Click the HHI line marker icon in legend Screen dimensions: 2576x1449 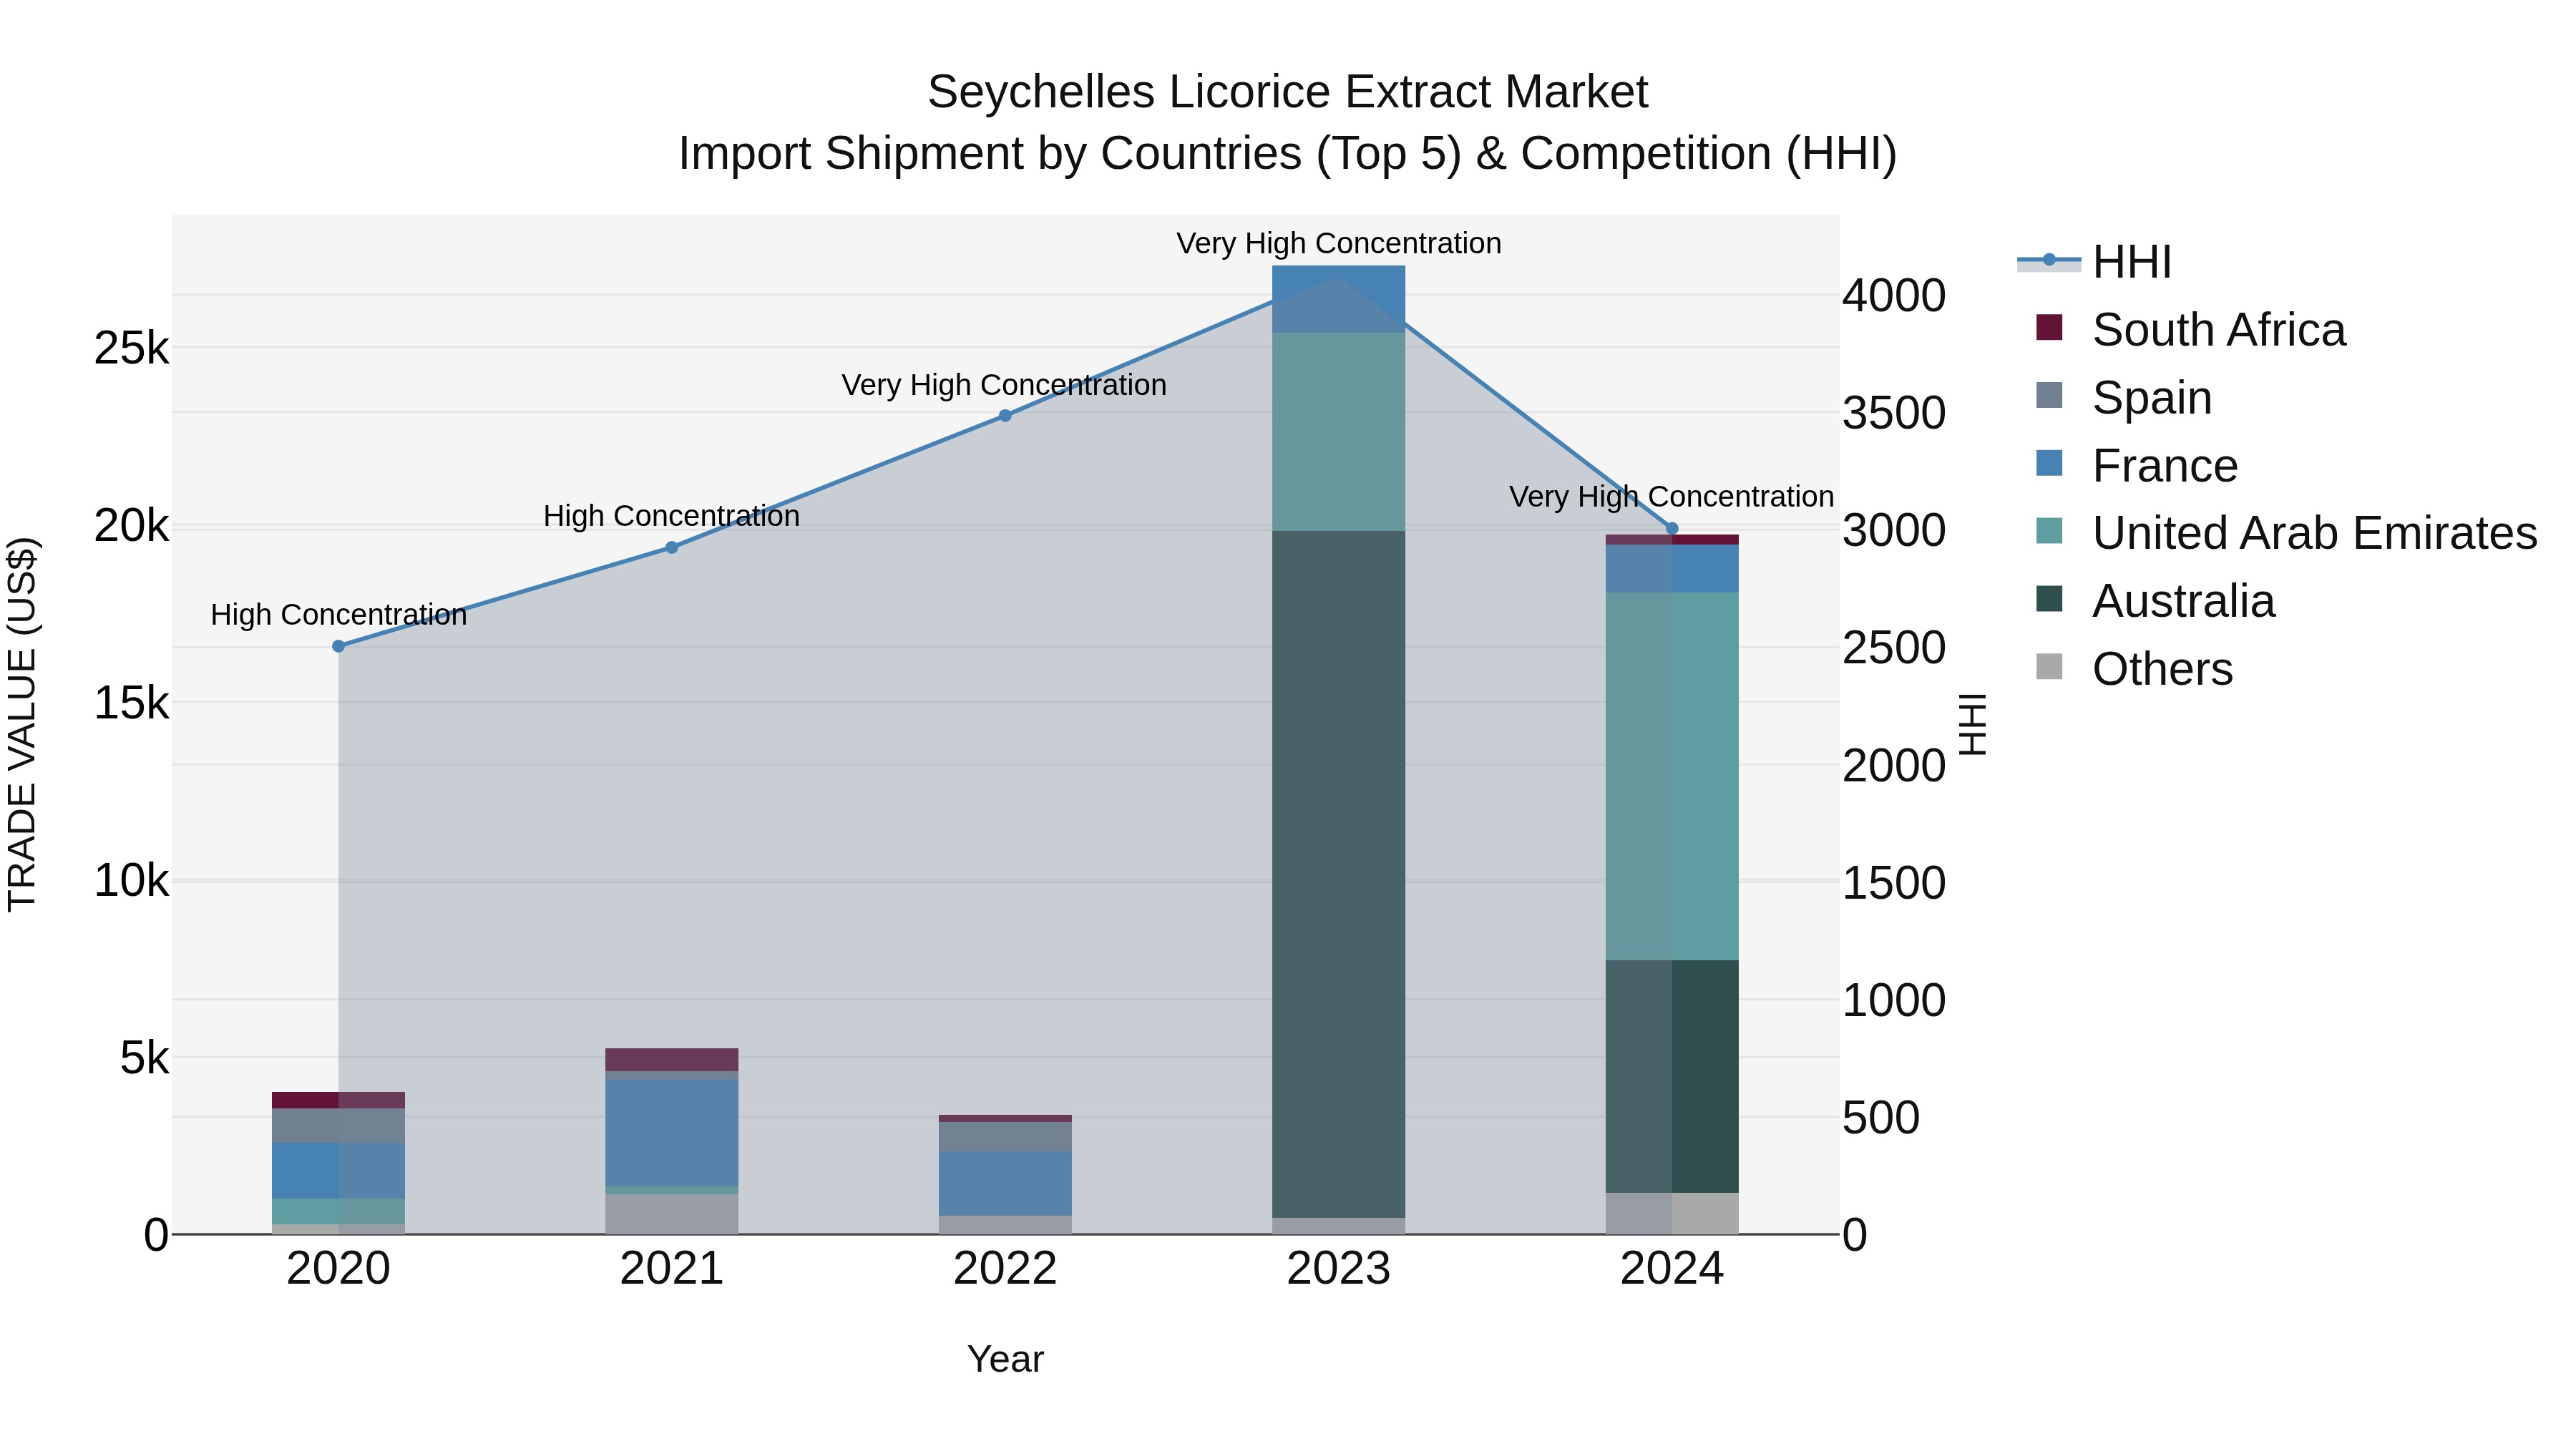click(2049, 260)
